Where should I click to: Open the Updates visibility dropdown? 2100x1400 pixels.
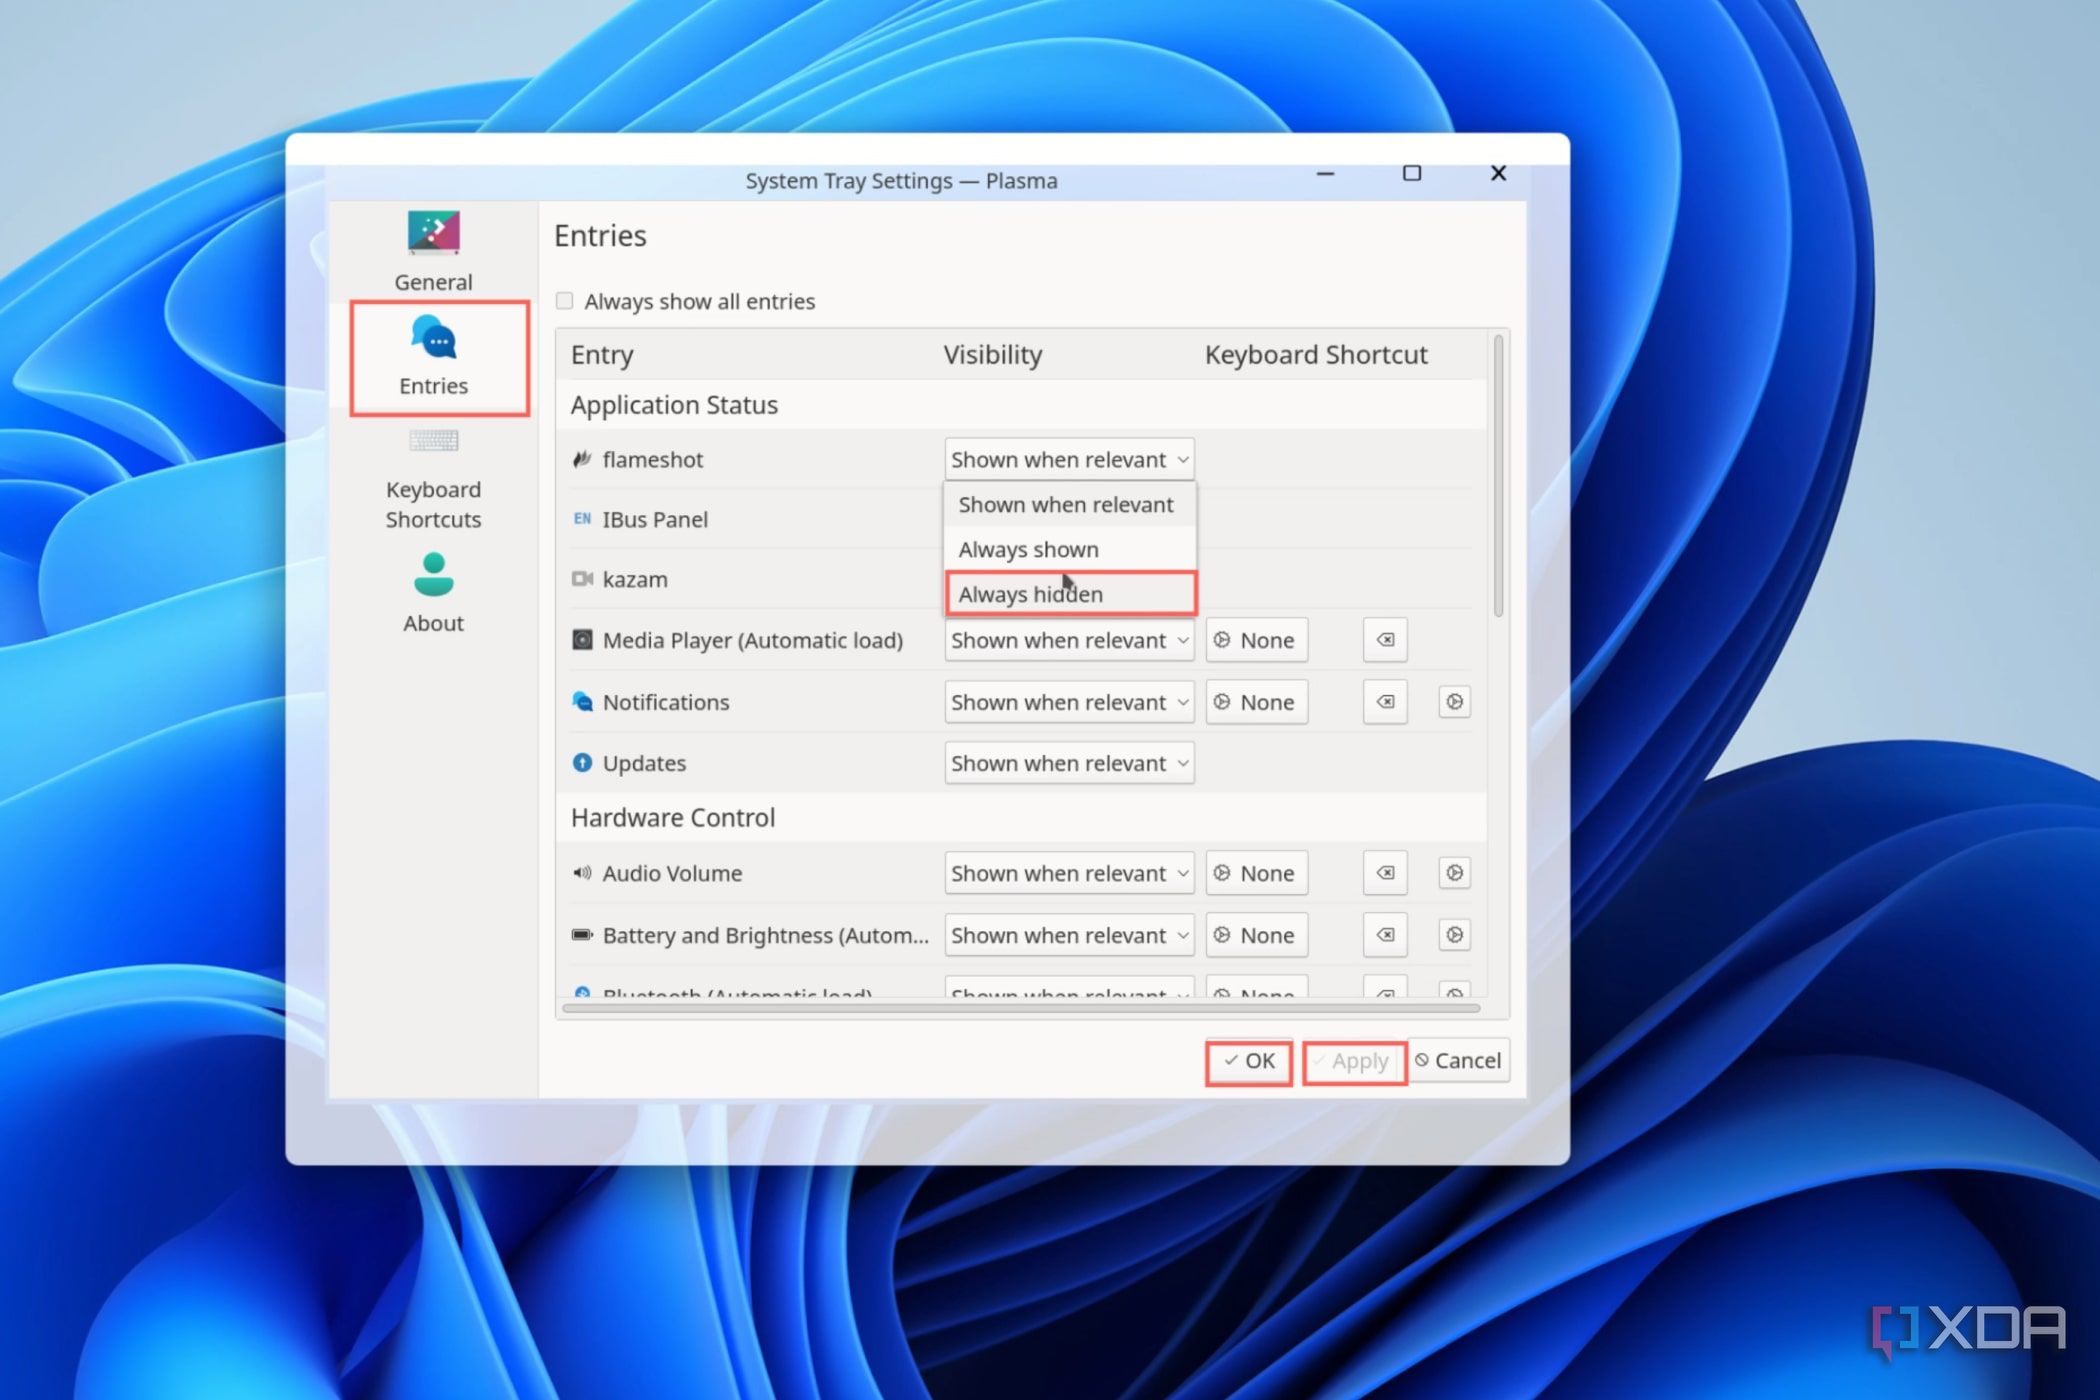point(1068,763)
